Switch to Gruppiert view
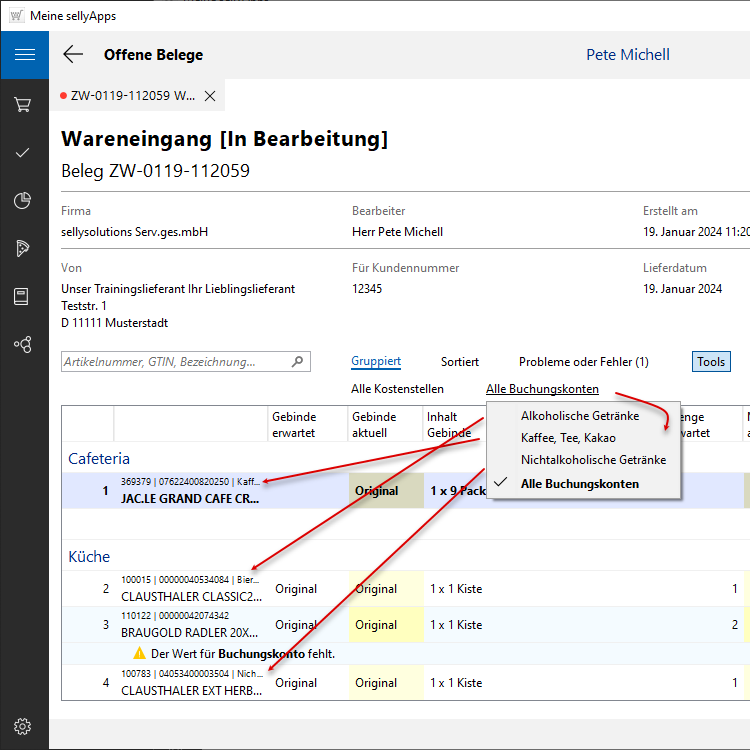The height and width of the screenshot is (750, 750). click(x=376, y=362)
